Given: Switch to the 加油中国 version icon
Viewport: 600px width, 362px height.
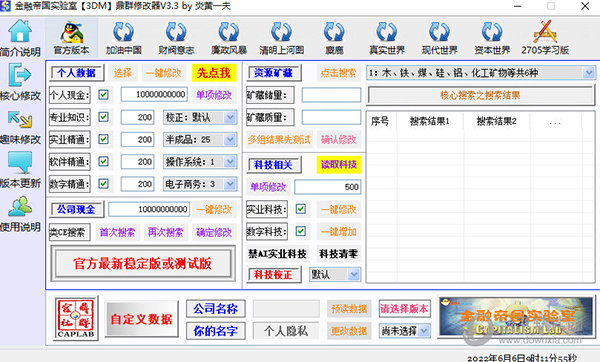Looking at the screenshot, I should click(x=124, y=32).
